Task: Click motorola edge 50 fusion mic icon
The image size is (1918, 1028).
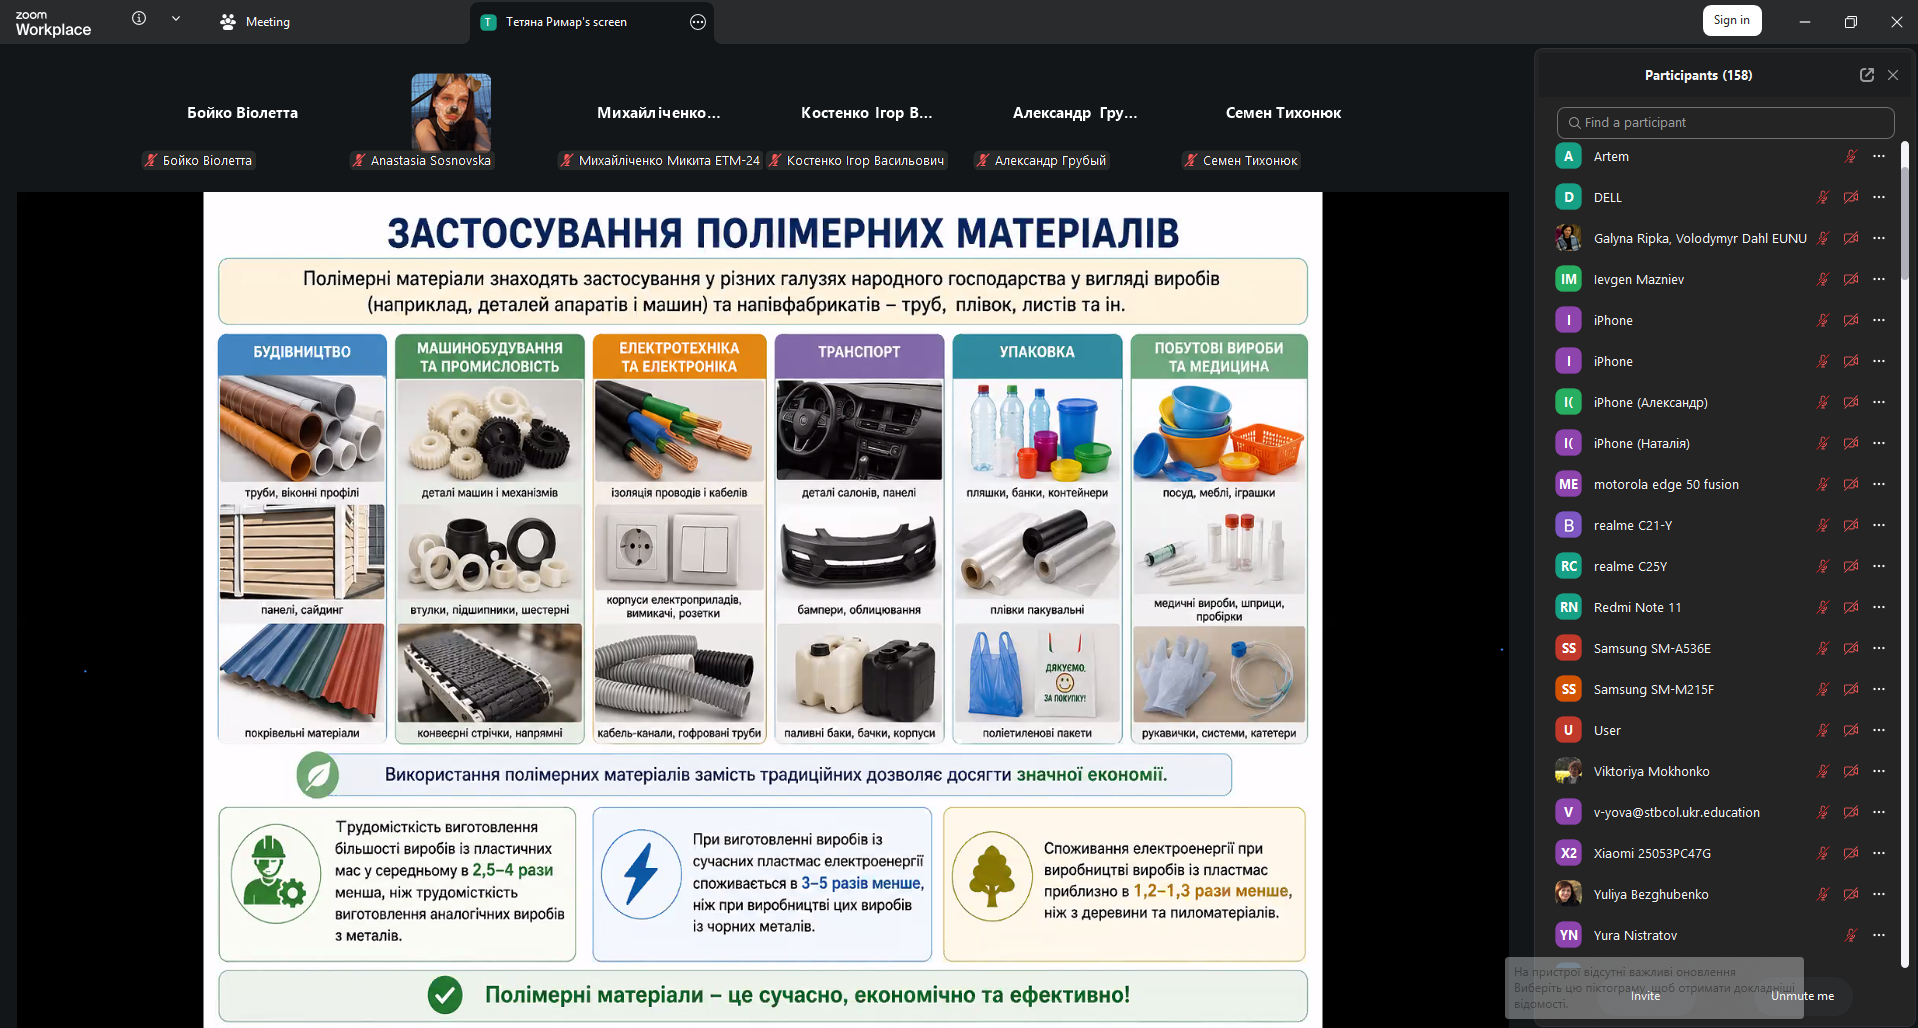Action: 1823,484
